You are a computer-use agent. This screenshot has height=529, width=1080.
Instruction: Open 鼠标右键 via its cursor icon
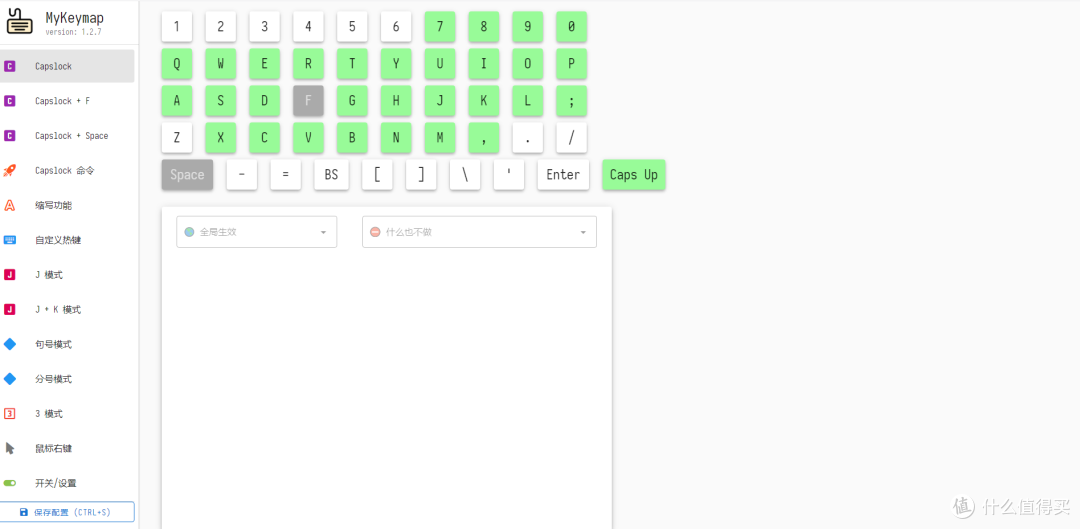point(10,448)
